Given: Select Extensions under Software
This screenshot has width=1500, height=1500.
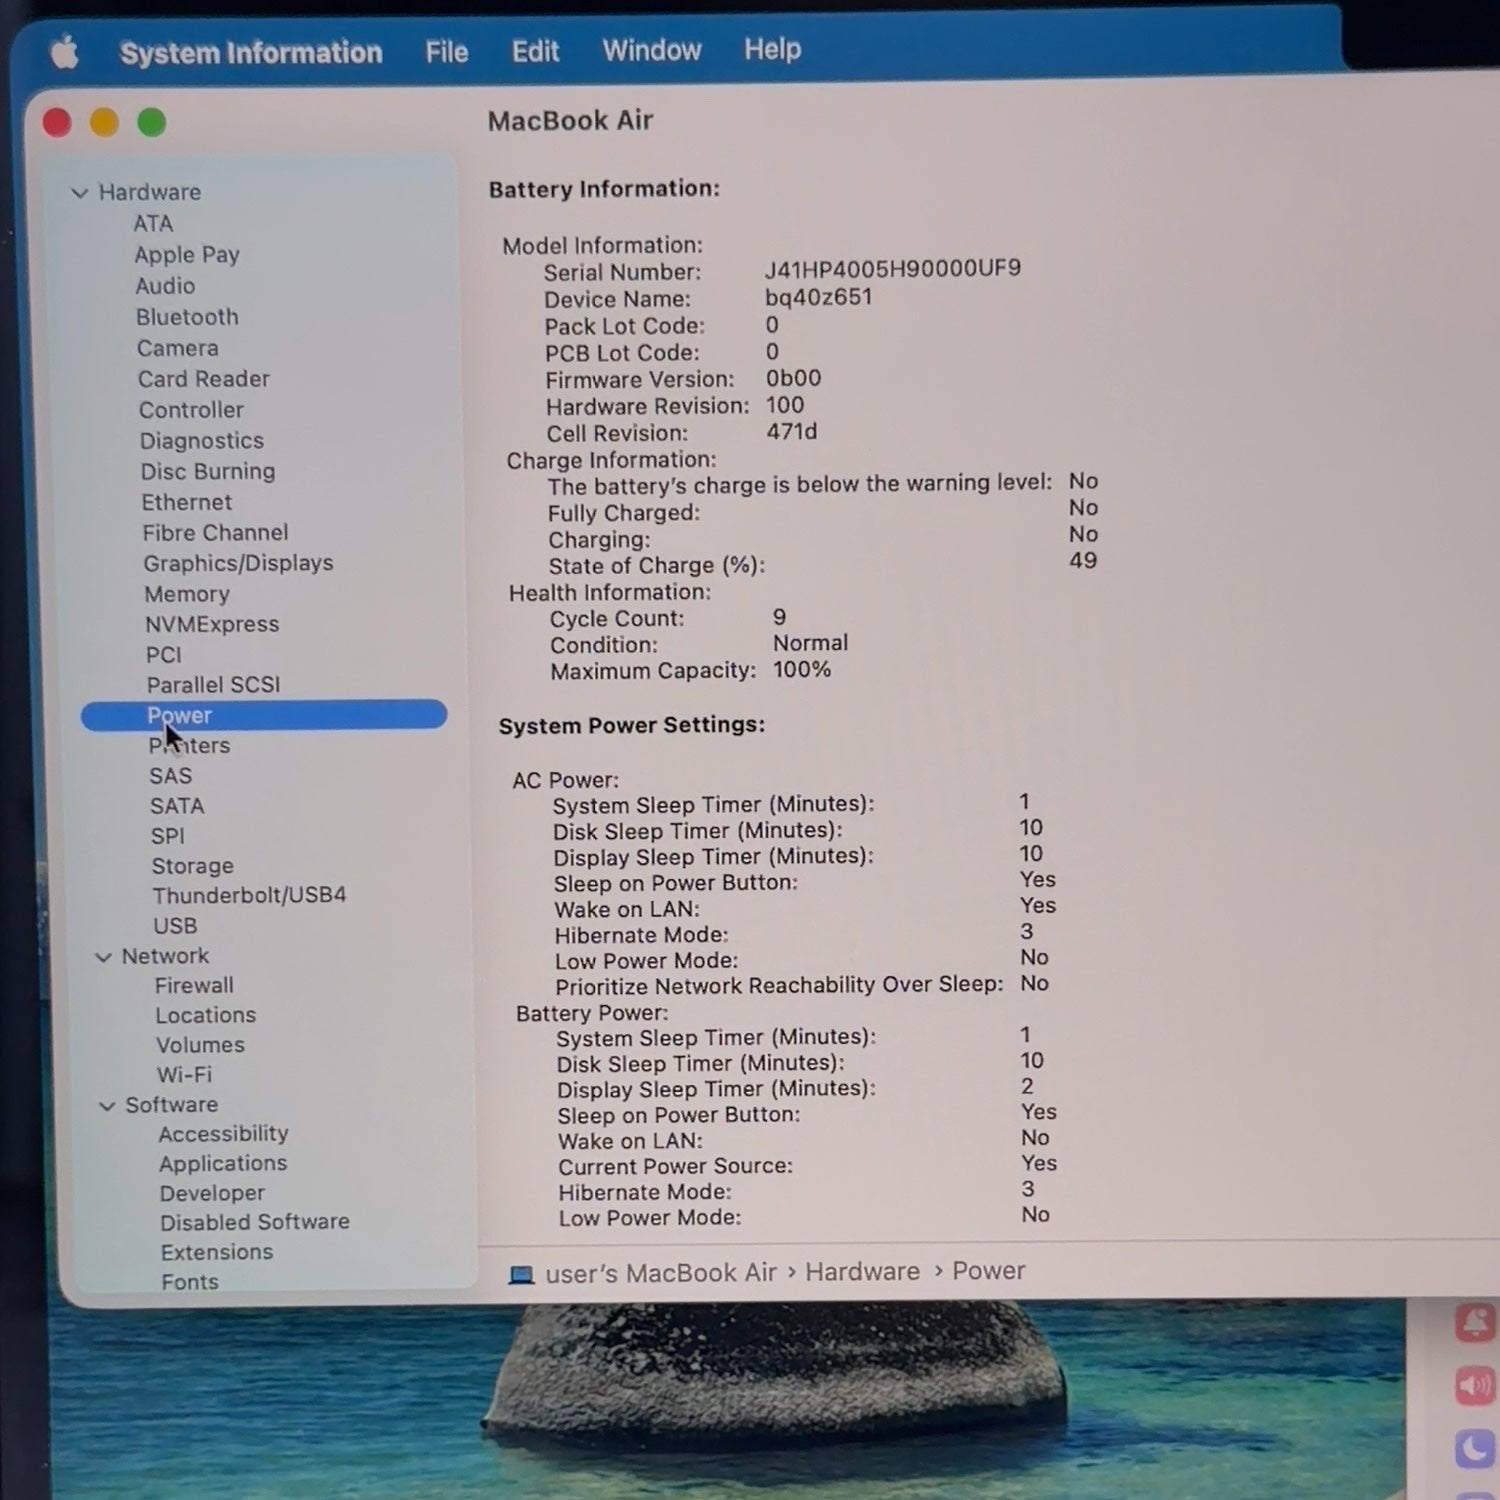Looking at the screenshot, I should click(217, 1252).
